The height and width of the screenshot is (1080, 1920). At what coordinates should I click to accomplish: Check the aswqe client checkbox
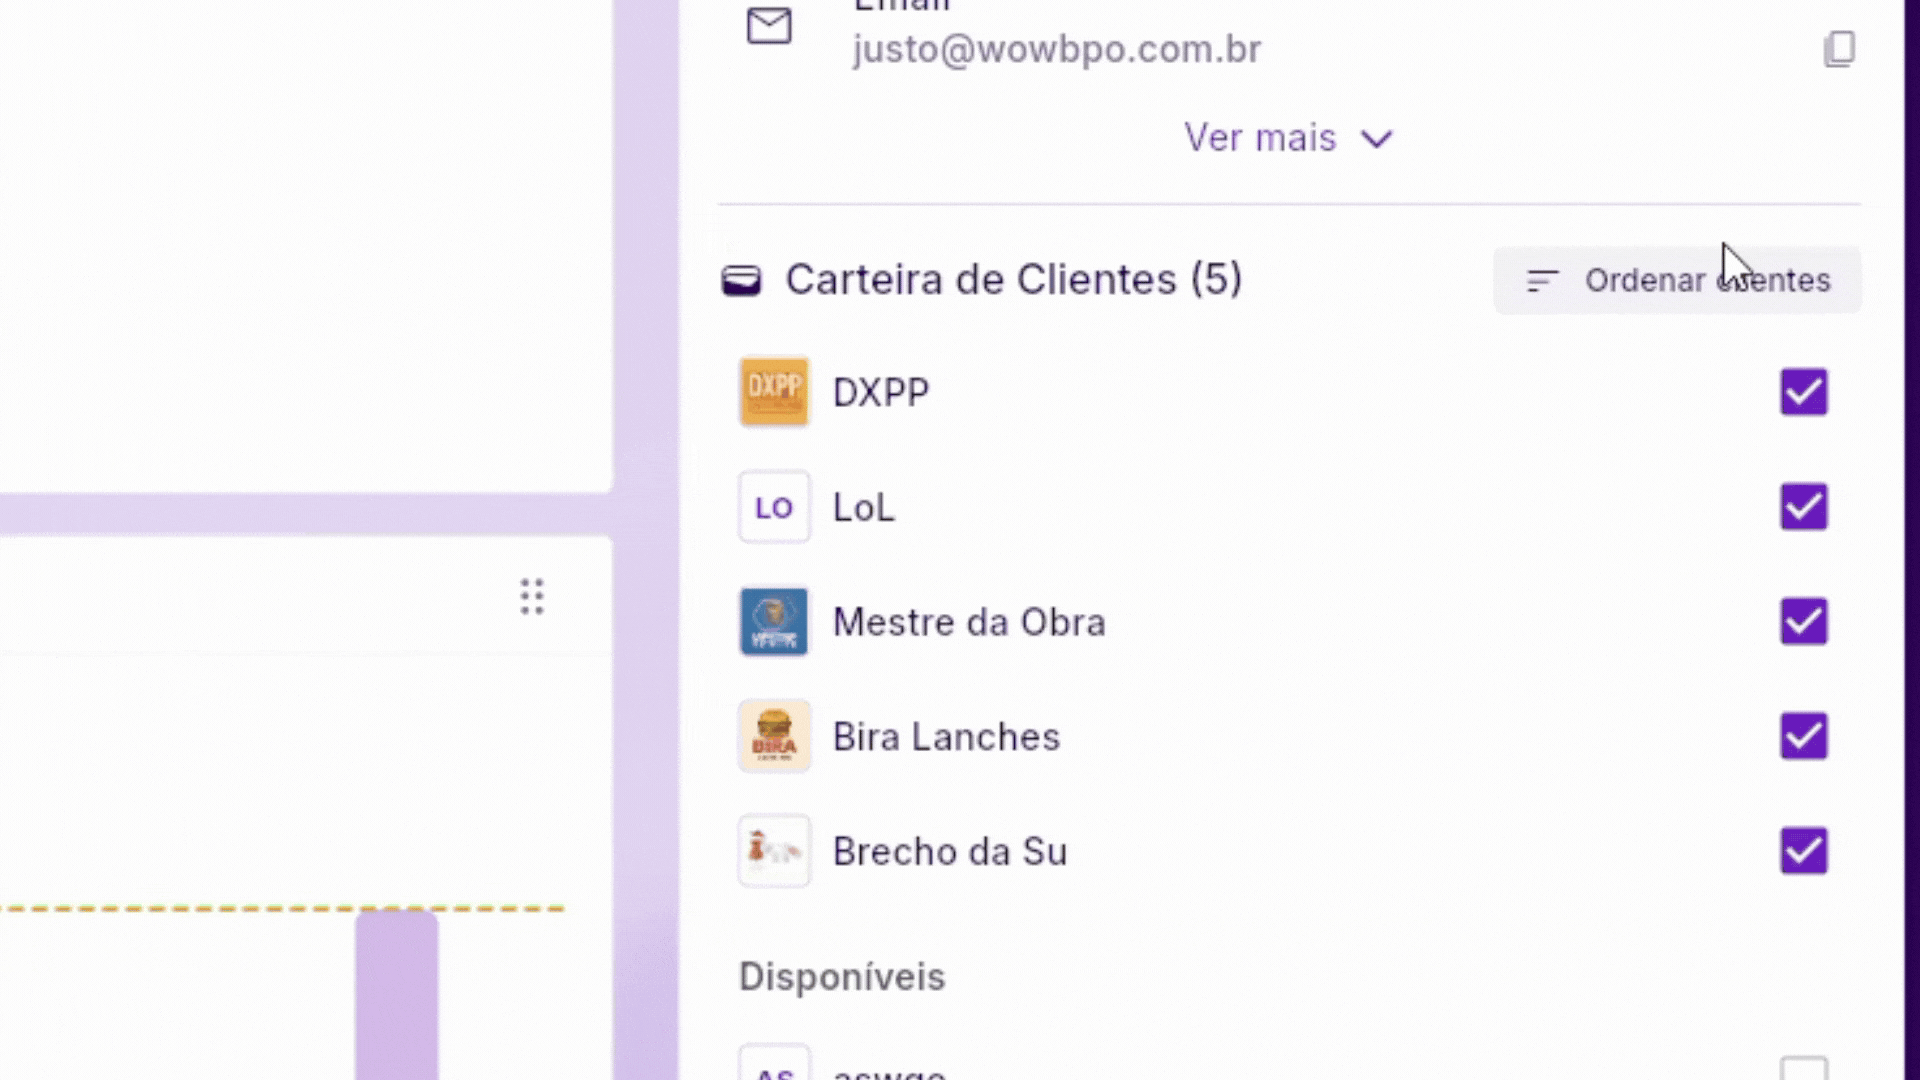[1803, 1068]
